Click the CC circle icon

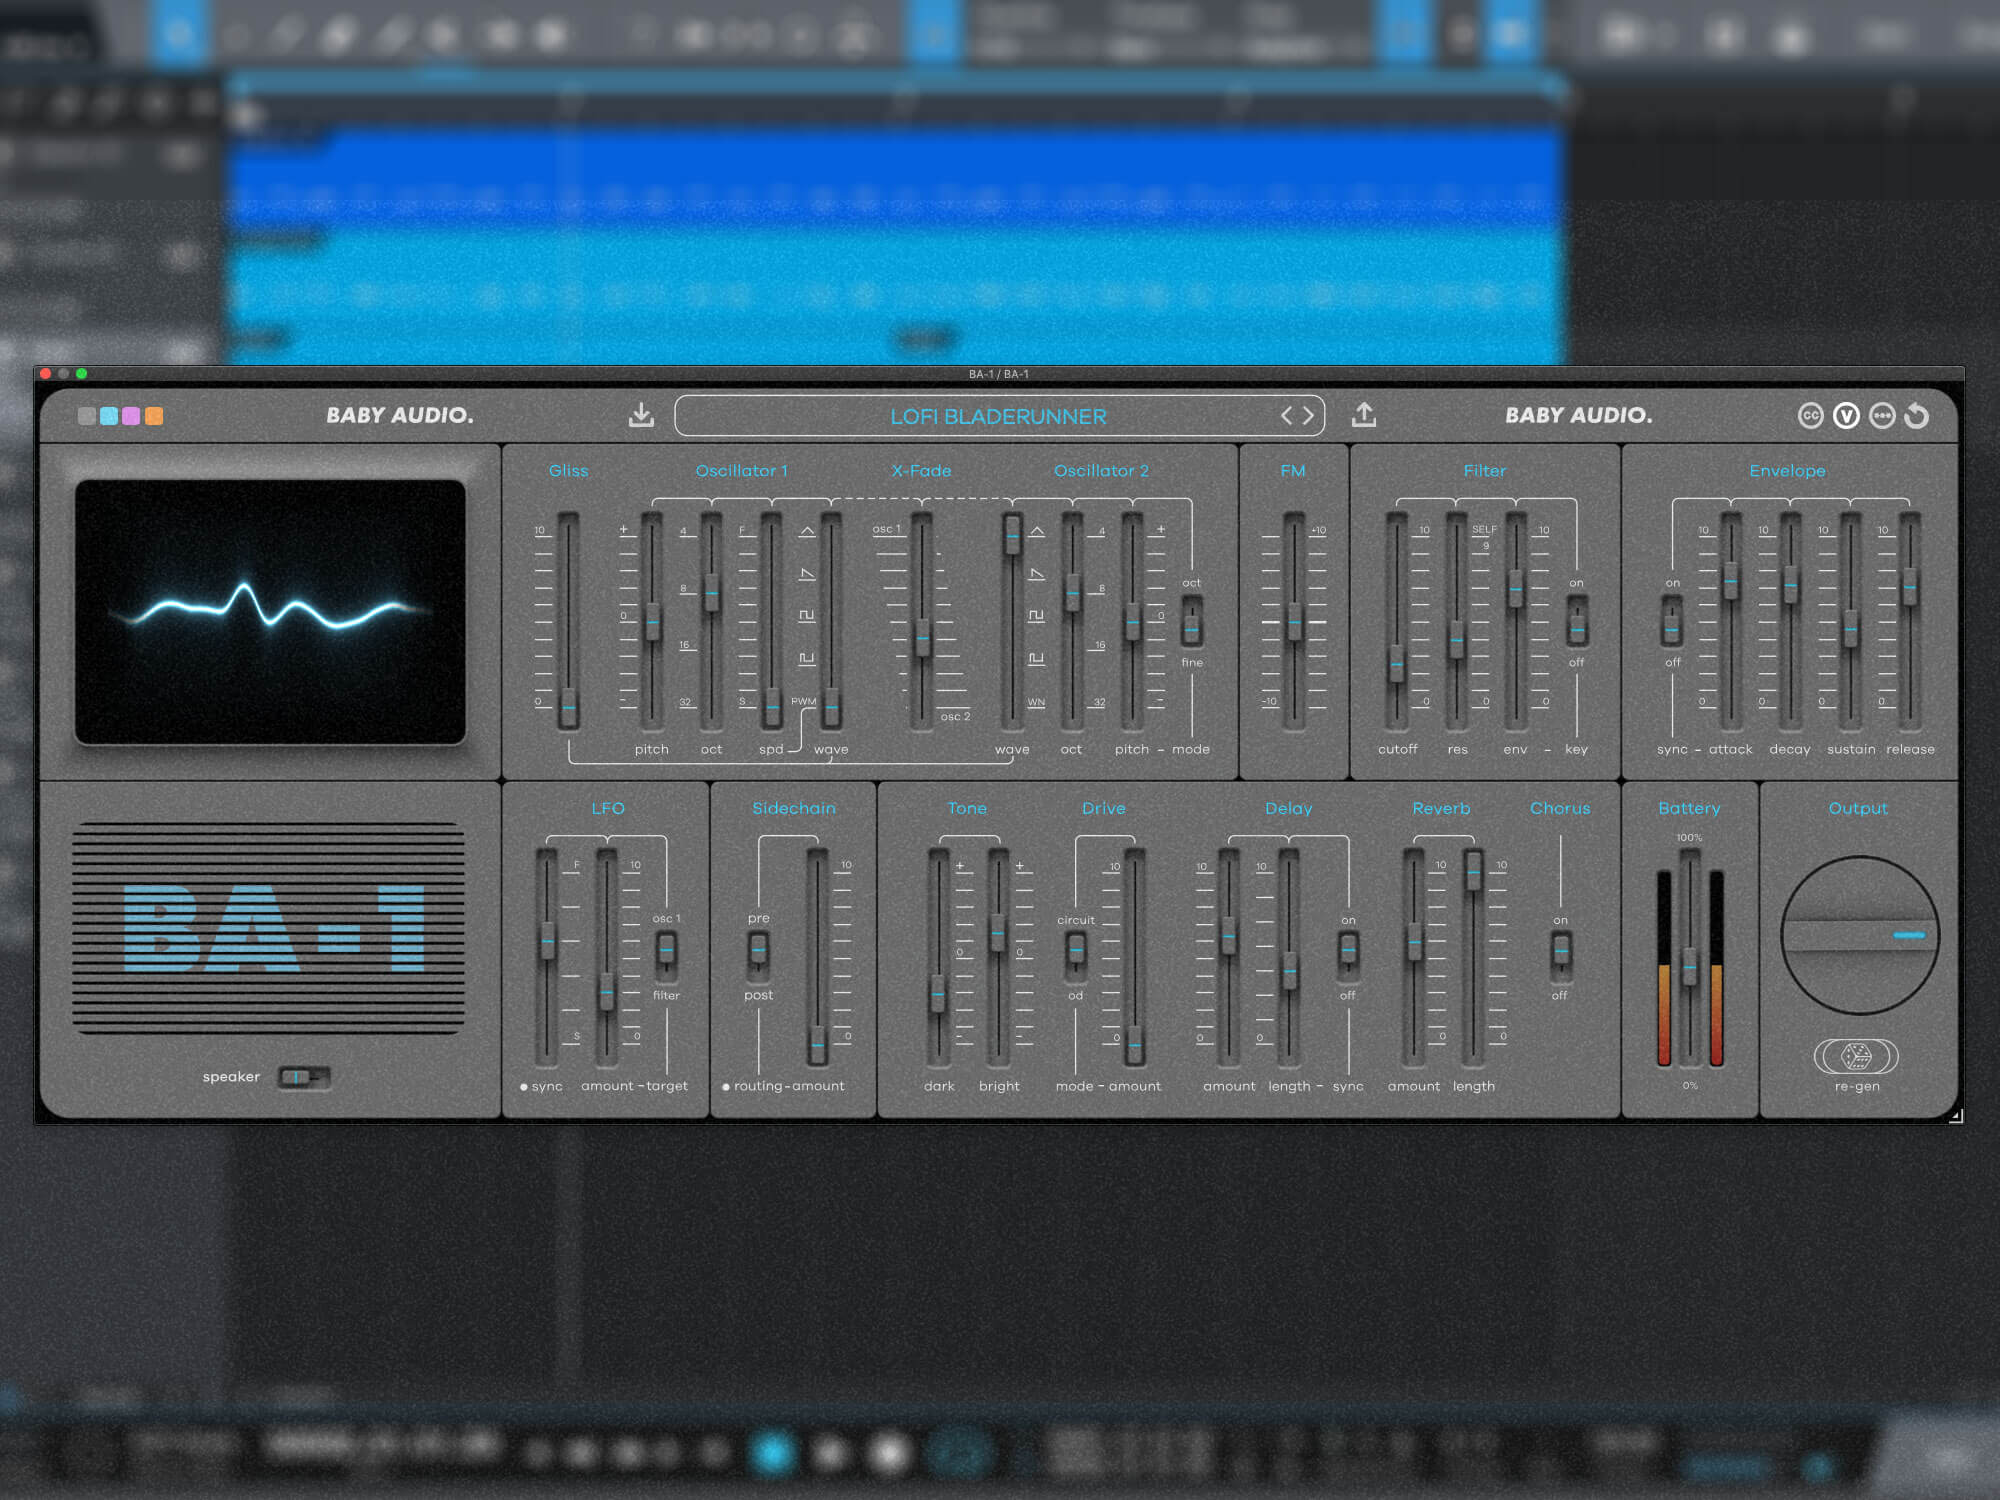pyautogui.click(x=1810, y=416)
